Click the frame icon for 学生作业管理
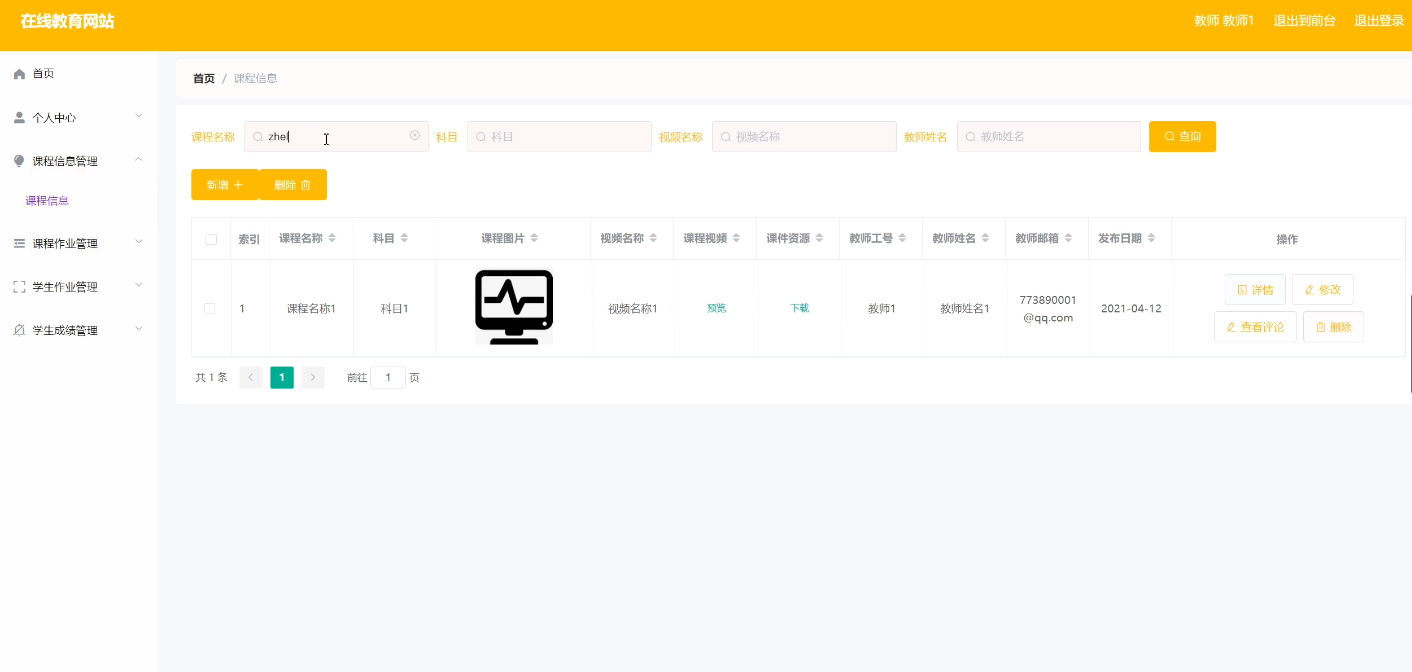The width and height of the screenshot is (1412, 672). point(19,287)
